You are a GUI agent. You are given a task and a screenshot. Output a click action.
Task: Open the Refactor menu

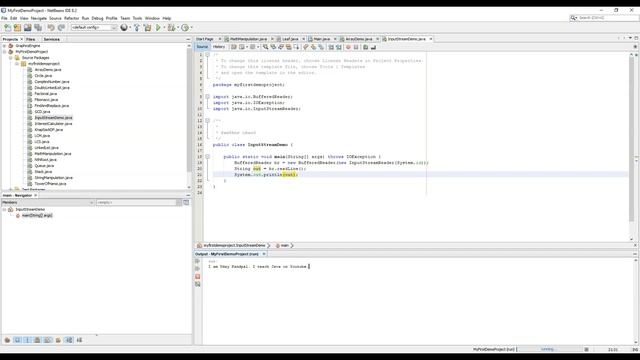71,18
